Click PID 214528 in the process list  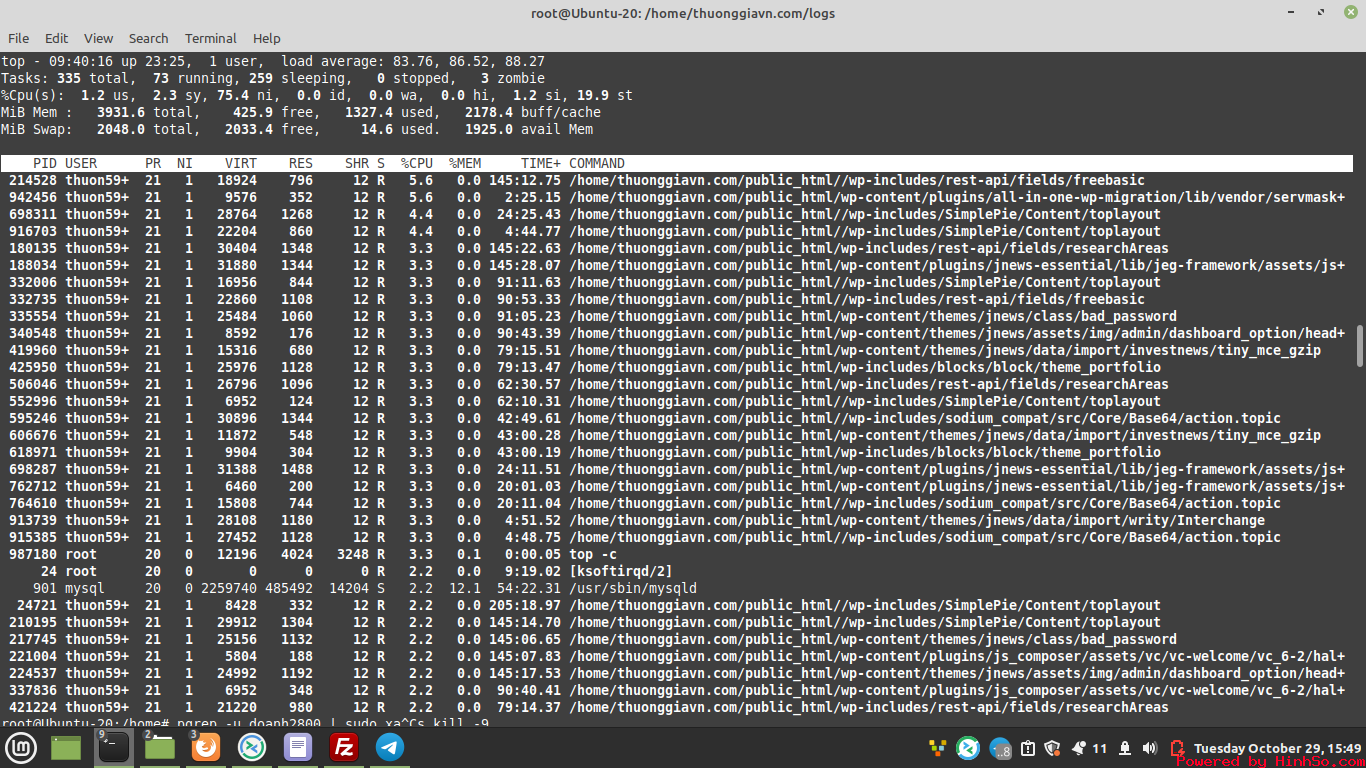pyautogui.click(x=33, y=180)
